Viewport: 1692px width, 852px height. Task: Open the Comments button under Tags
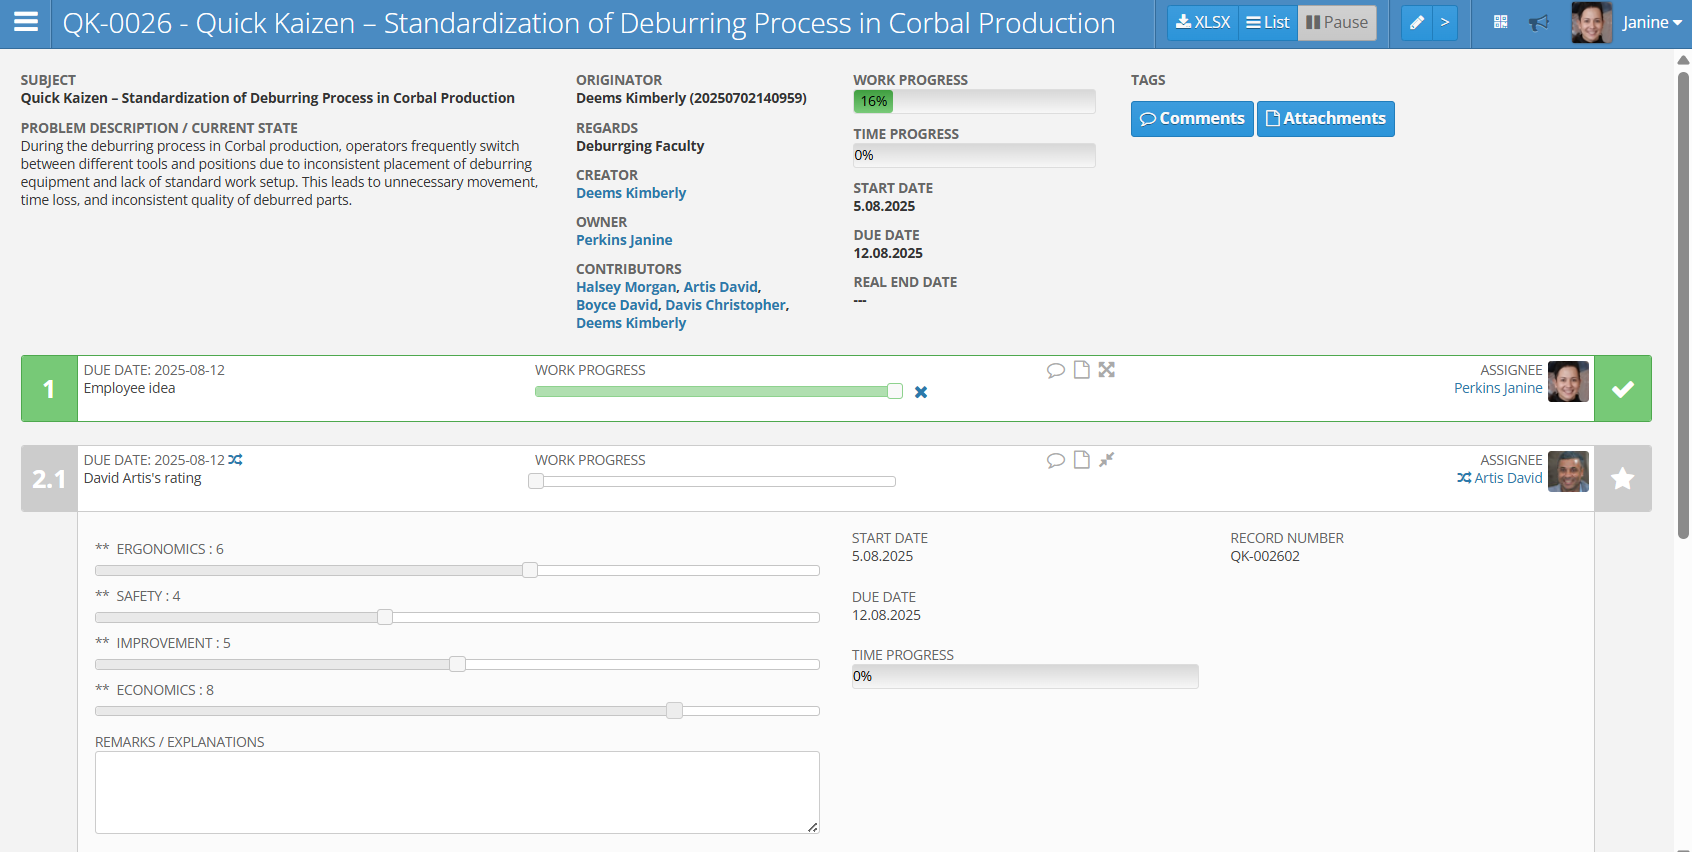tap(1192, 119)
